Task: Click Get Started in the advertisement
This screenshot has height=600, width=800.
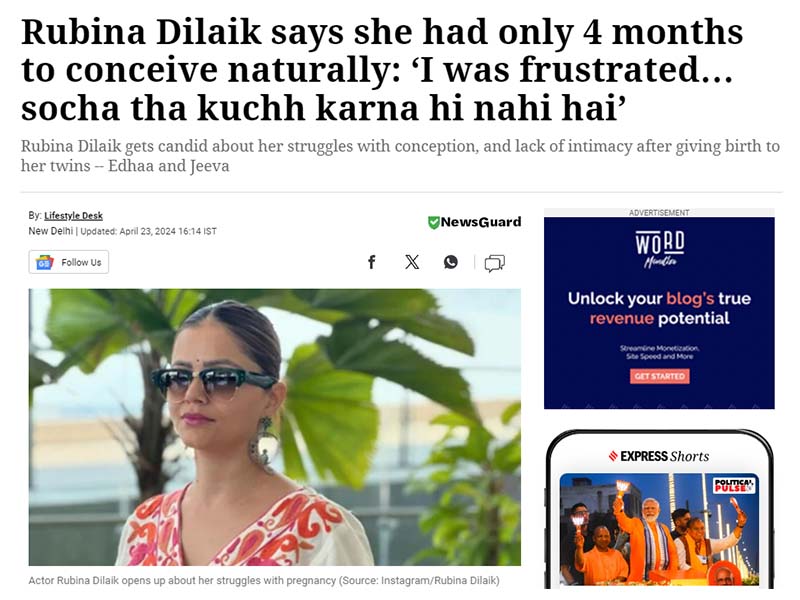Action: coord(660,376)
